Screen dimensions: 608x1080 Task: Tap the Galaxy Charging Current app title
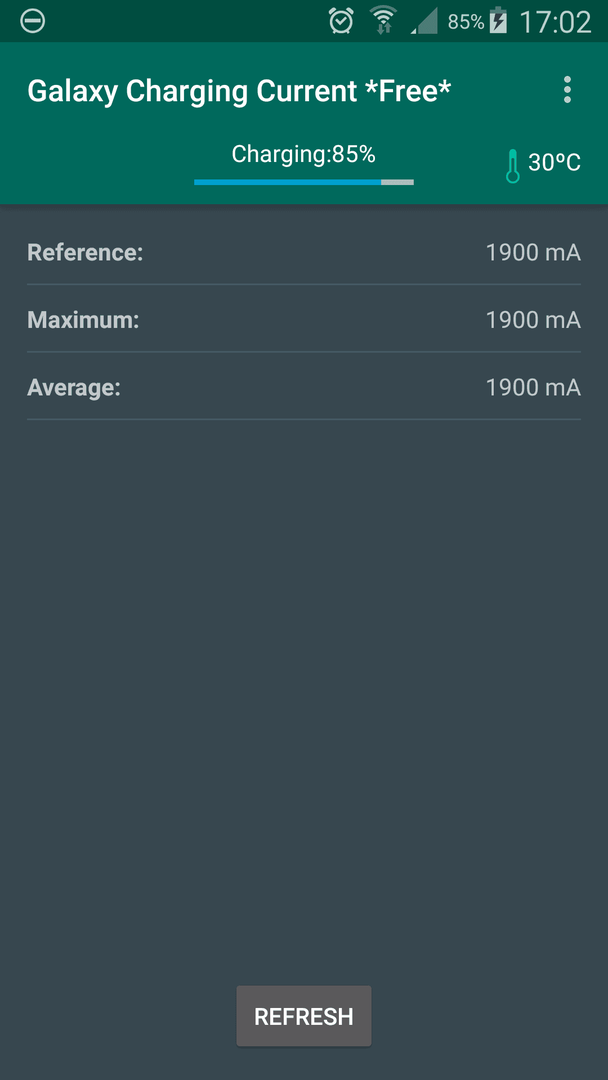pyautogui.click(x=239, y=91)
